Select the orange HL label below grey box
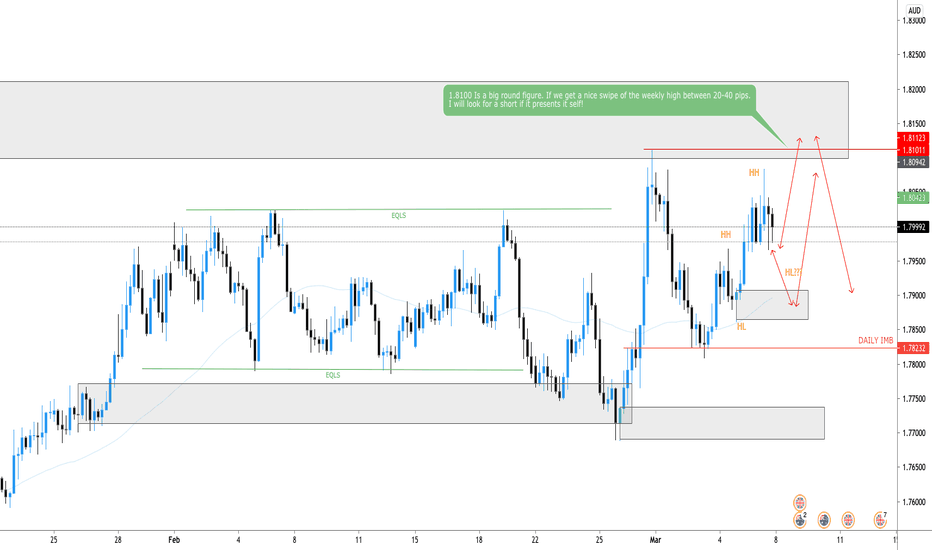The width and height of the screenshot is (932, 550). pos(741,326)
